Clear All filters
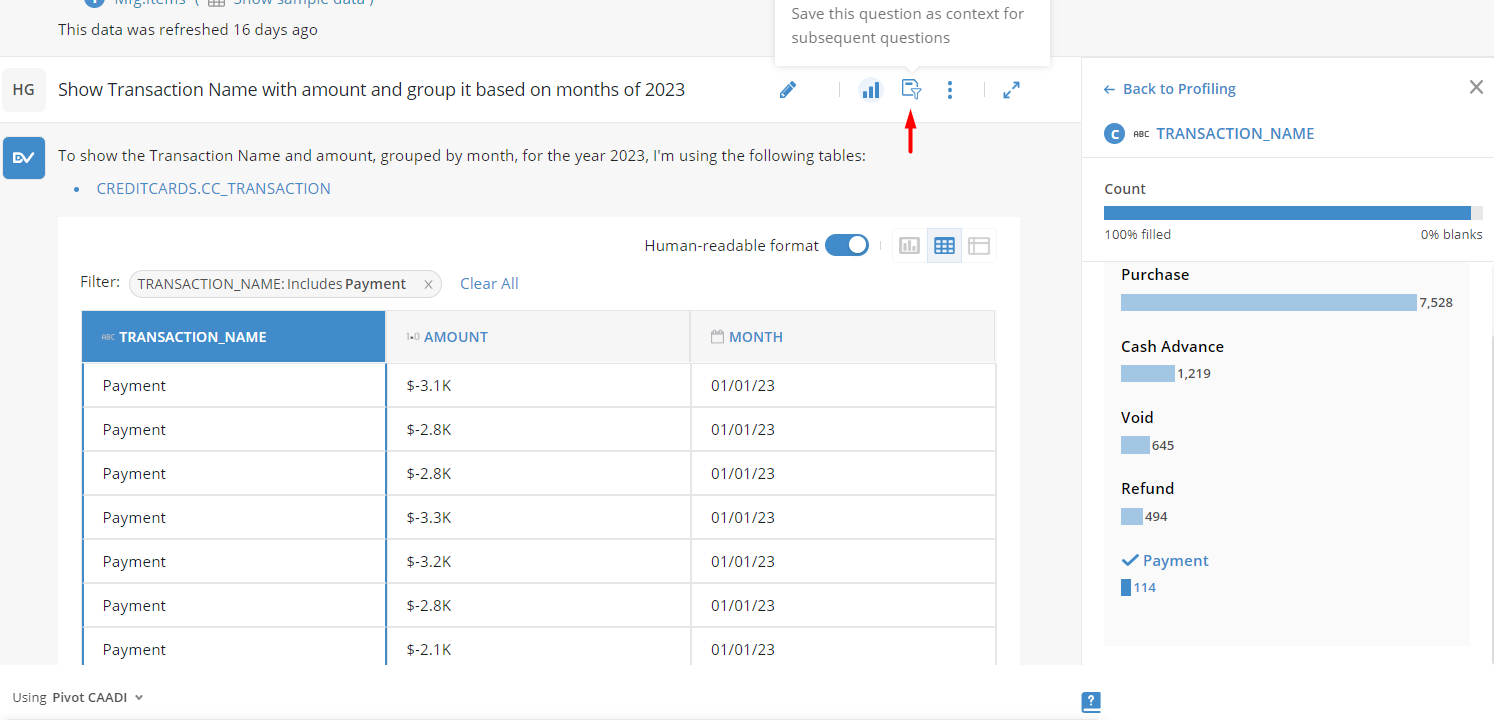The image size is (1494, 720). click(489, 284)
